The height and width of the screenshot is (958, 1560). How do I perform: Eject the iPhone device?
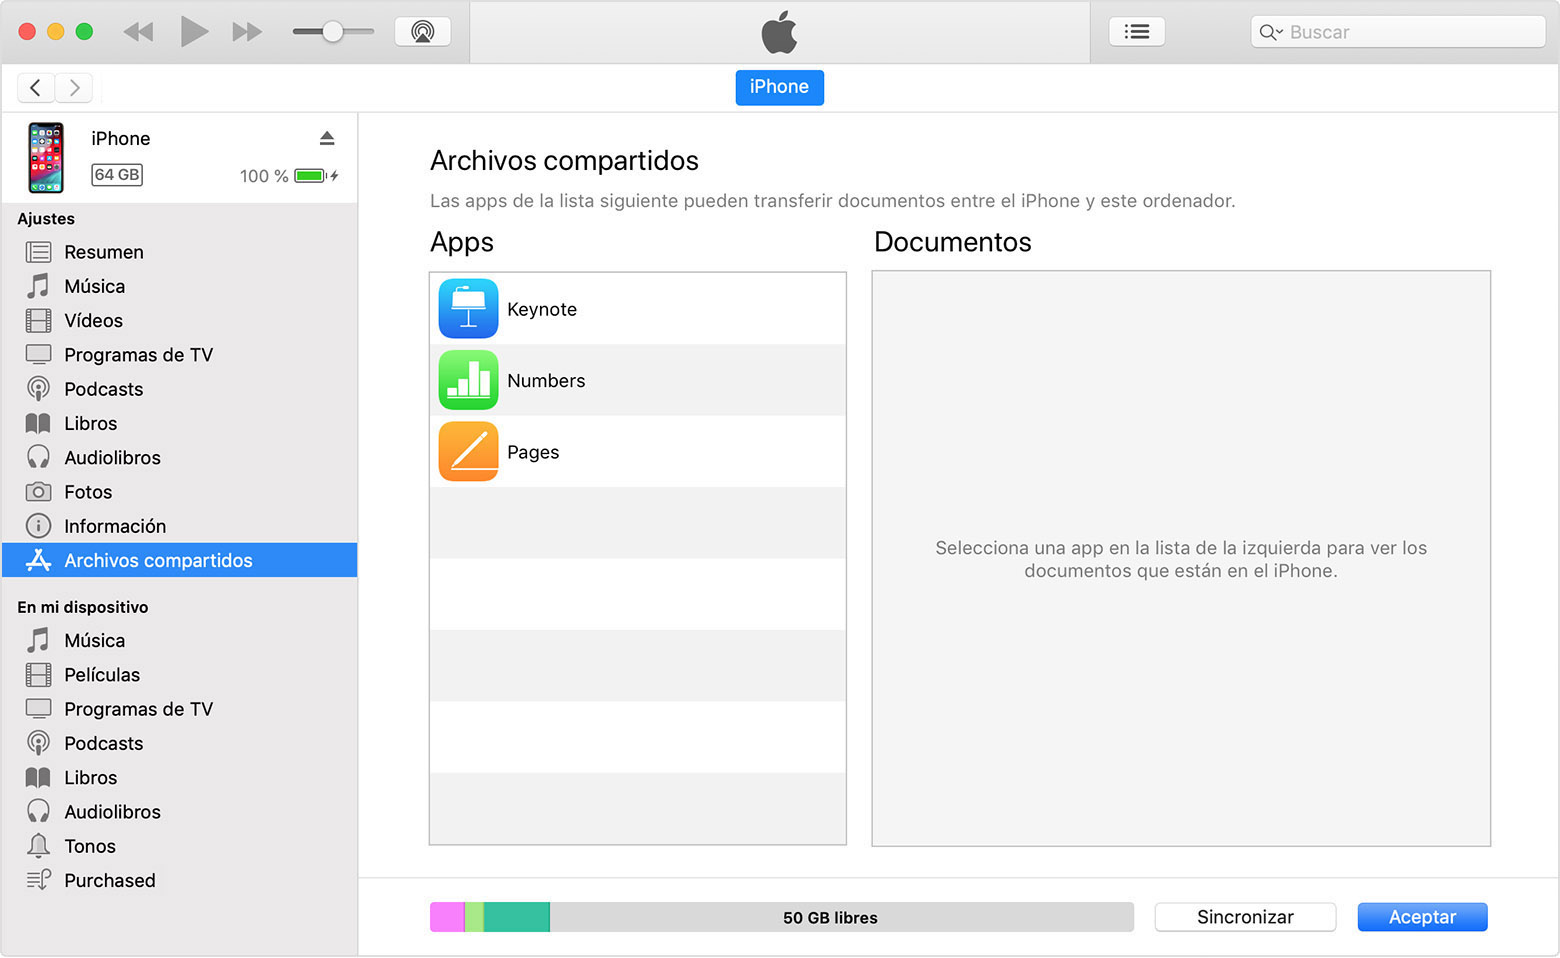(327, 138)
